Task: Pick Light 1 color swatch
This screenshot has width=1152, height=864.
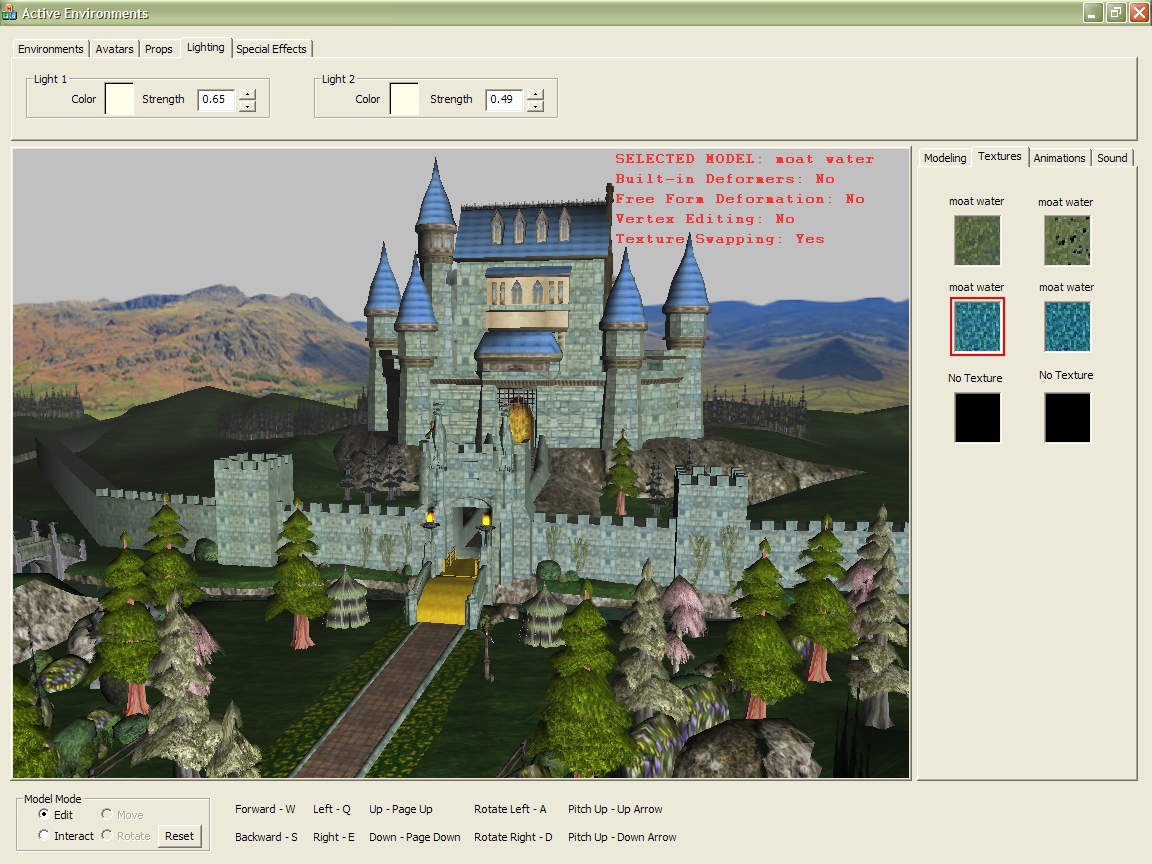Action: [120, 99]
